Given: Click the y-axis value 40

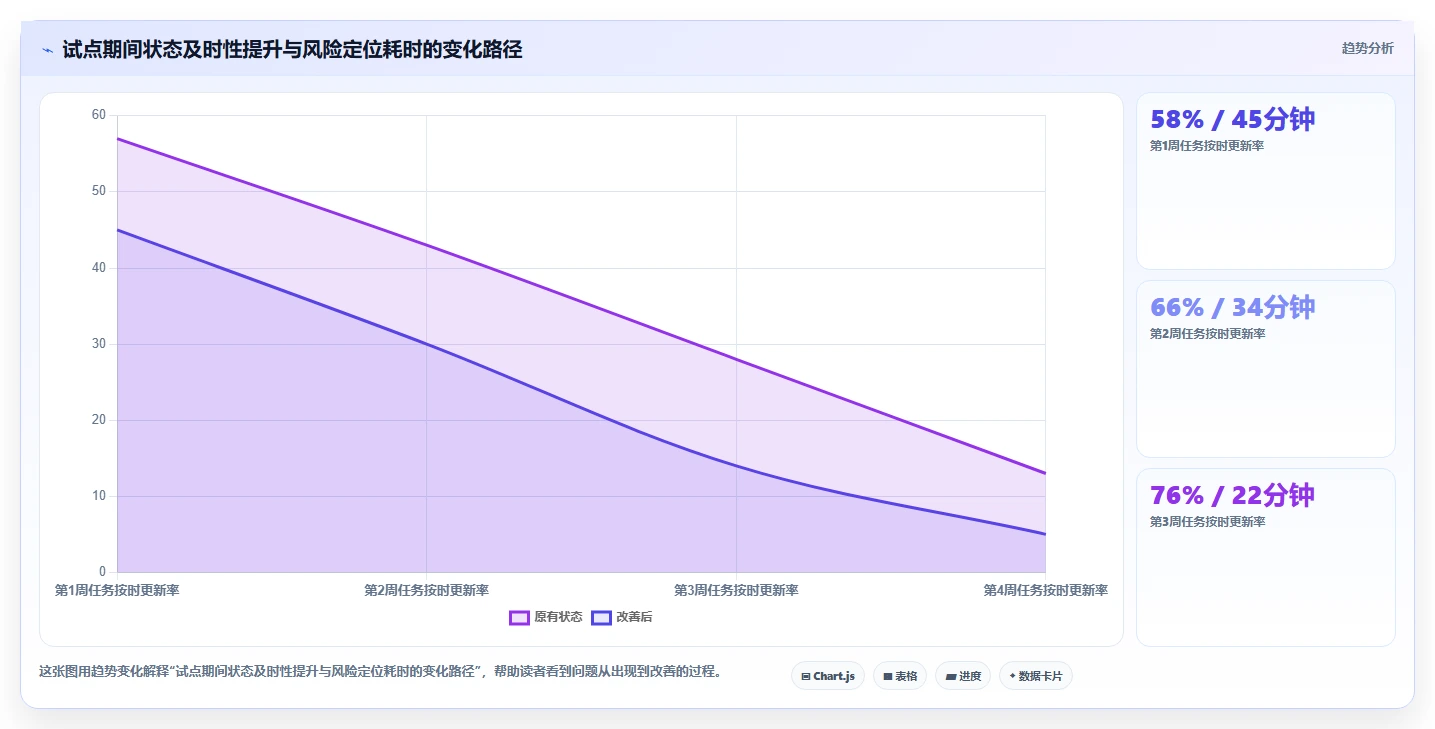Looking at the screenshot, I should pyautogui.click(x=98, y=268).
